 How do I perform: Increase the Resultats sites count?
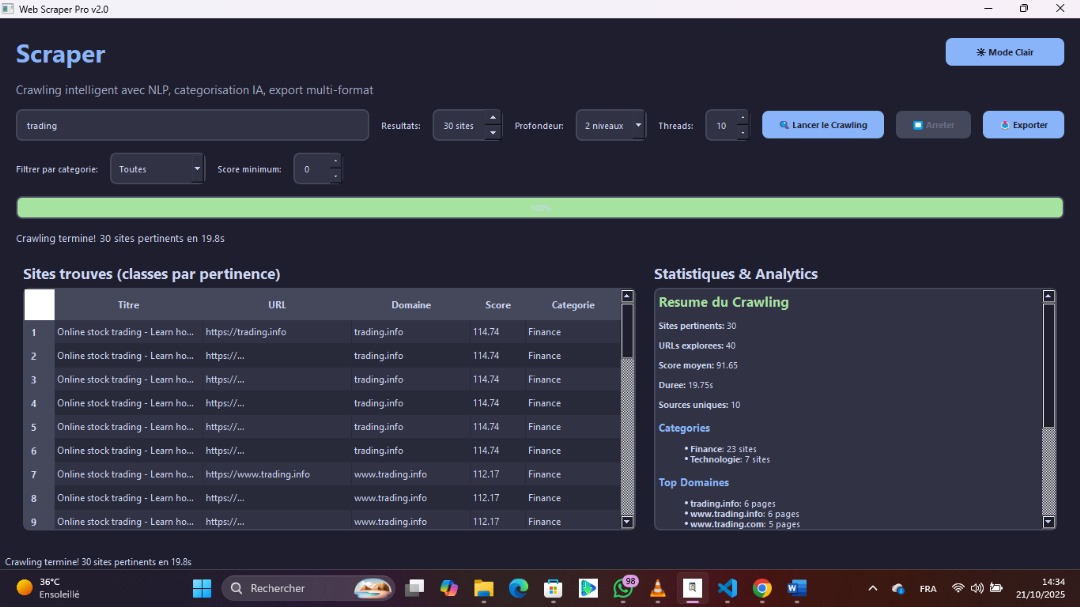pos(492,118)
